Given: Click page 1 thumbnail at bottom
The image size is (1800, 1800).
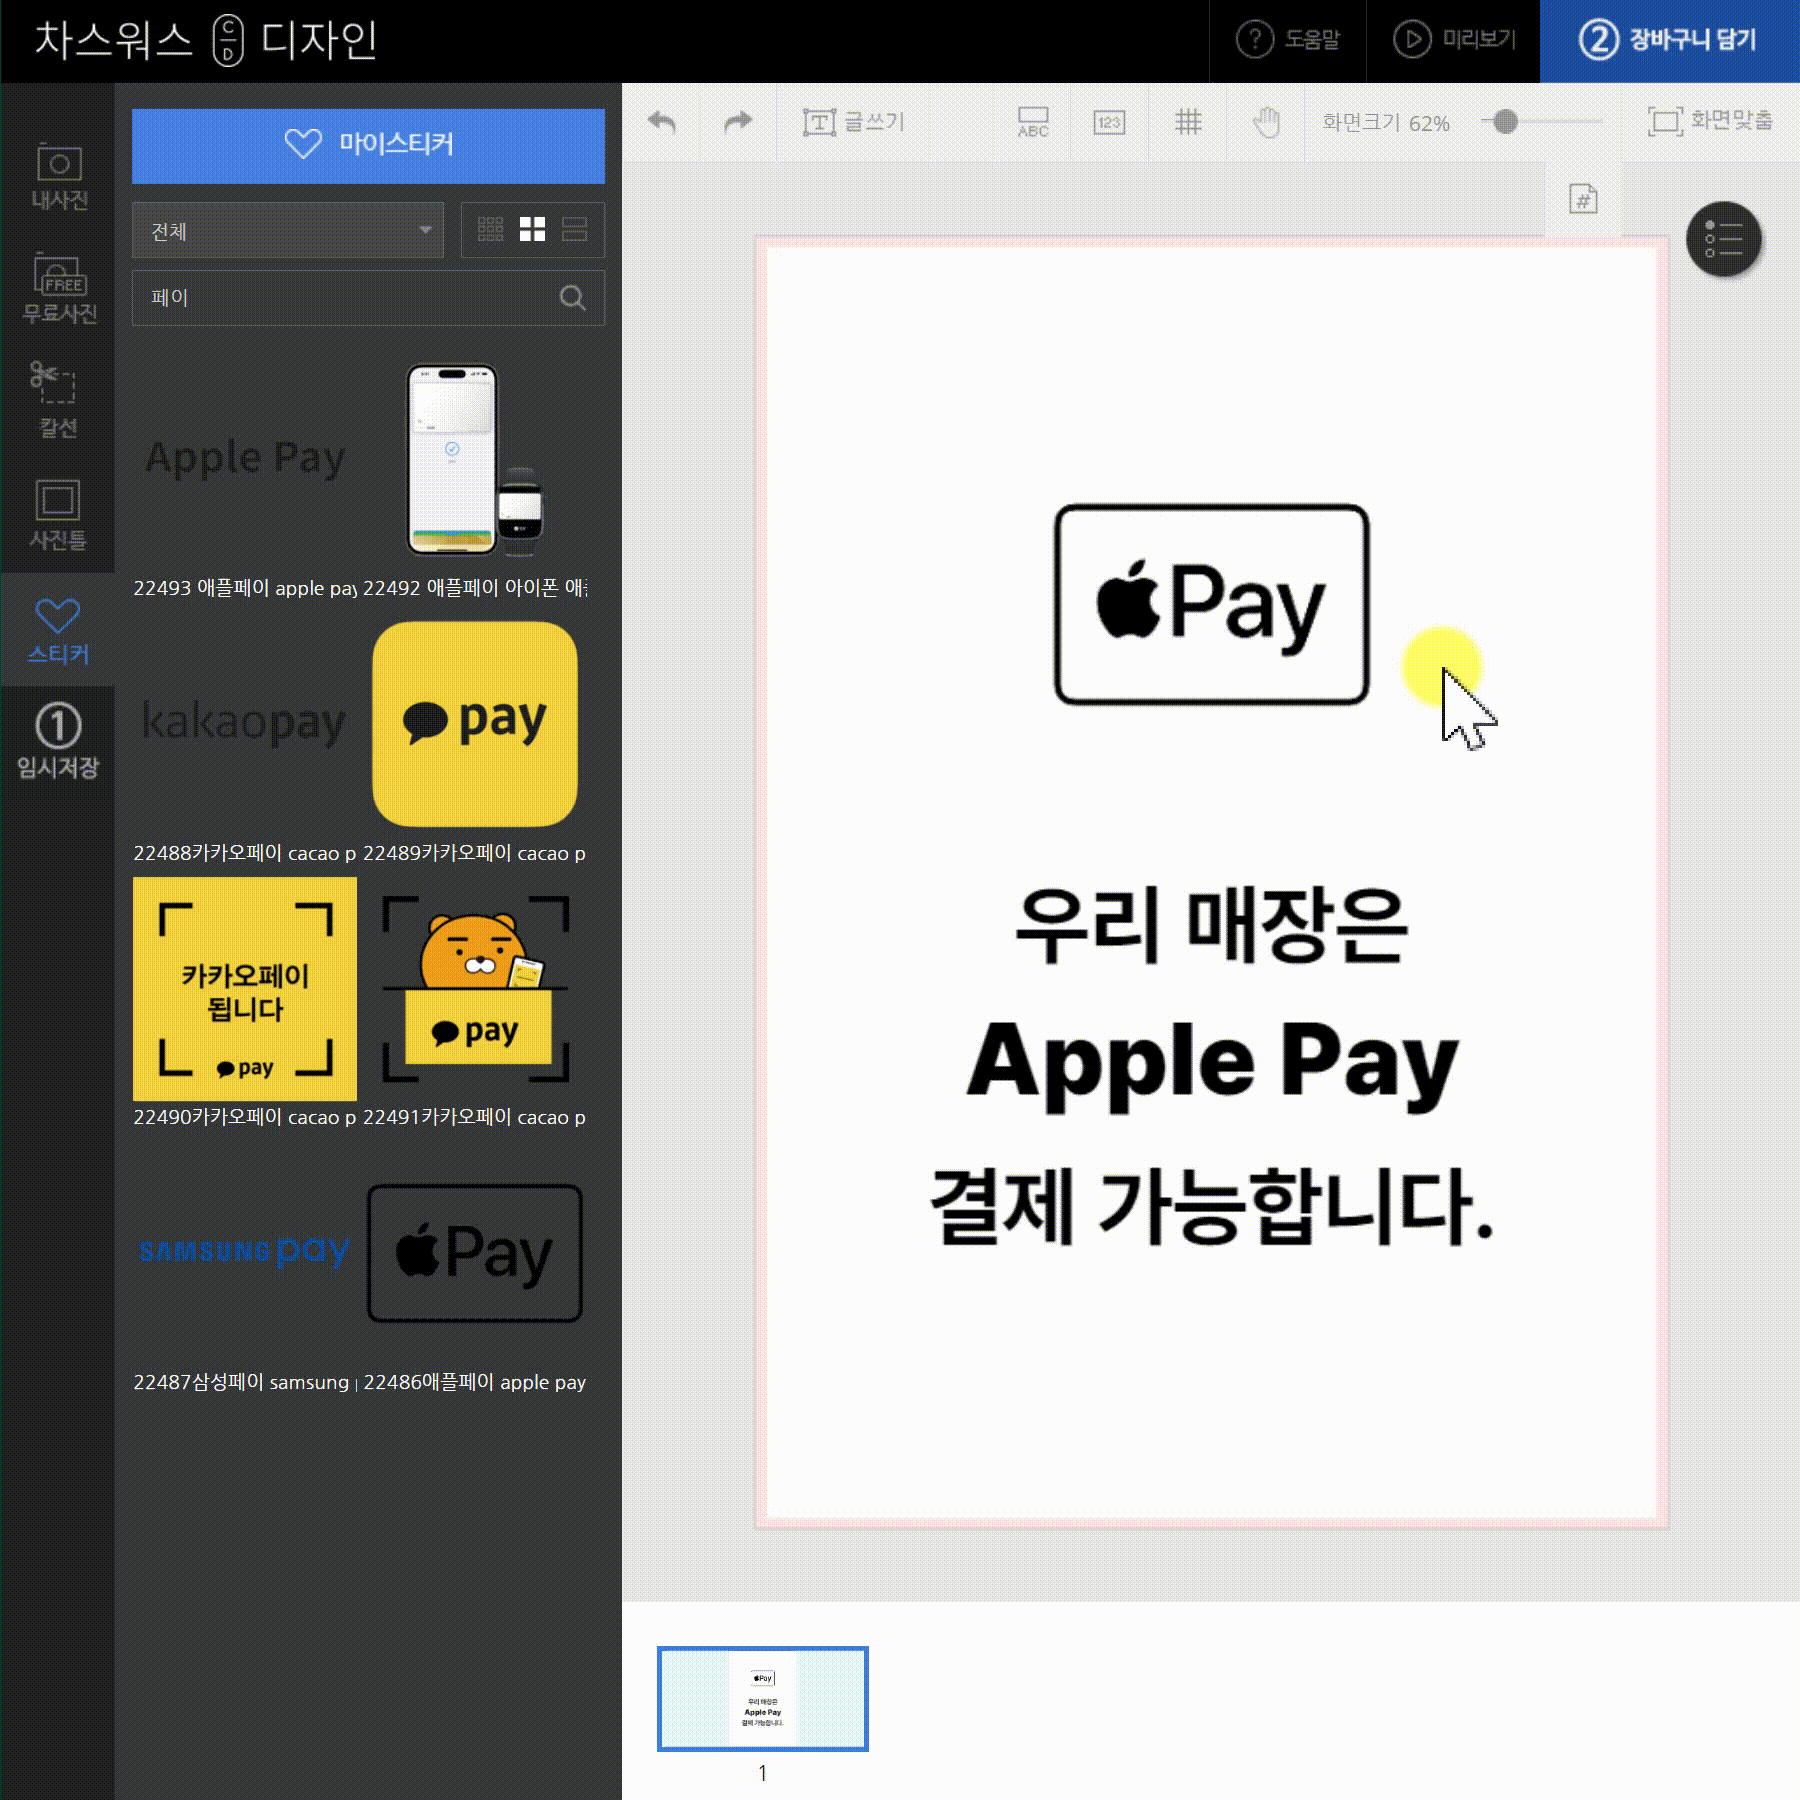Looking at the screenshot, I should click(762, 1698).
